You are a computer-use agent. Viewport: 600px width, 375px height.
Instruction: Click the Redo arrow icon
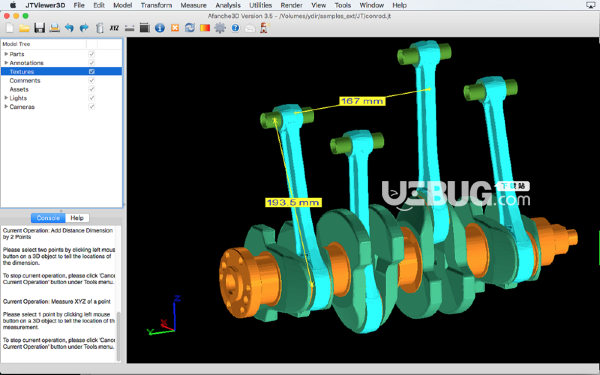pos(84,28)
